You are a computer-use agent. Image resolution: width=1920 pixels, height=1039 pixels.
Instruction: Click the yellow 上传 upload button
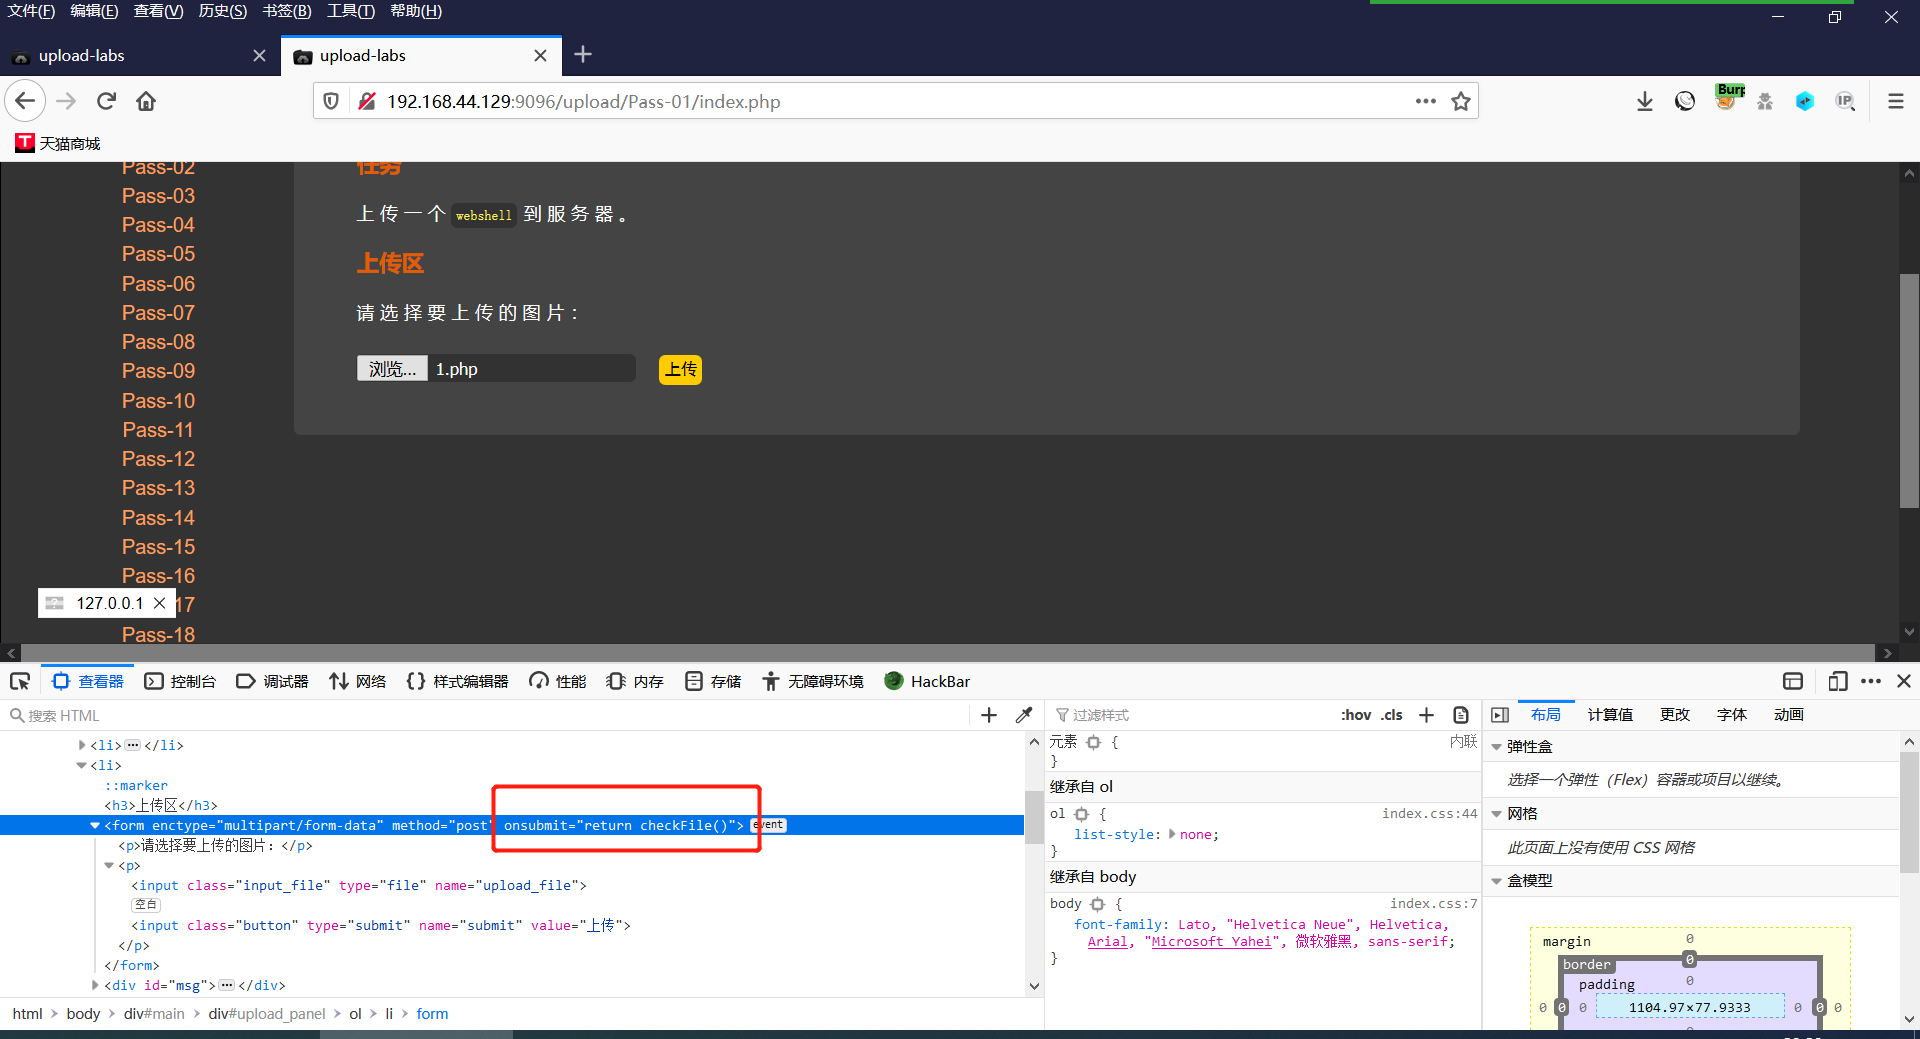coord(680,370)
